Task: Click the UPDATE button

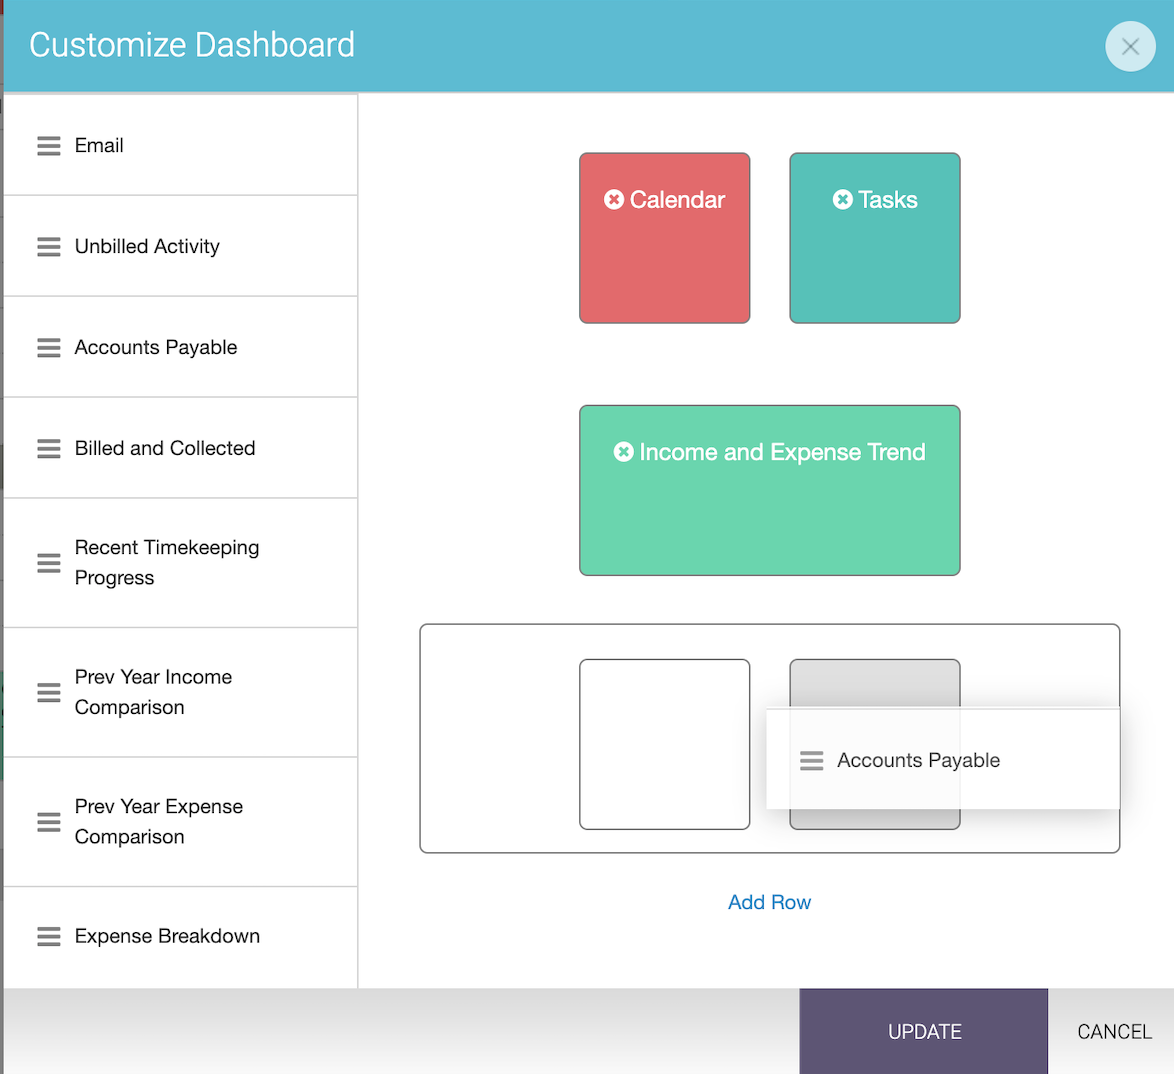Action: point(924,1031)
